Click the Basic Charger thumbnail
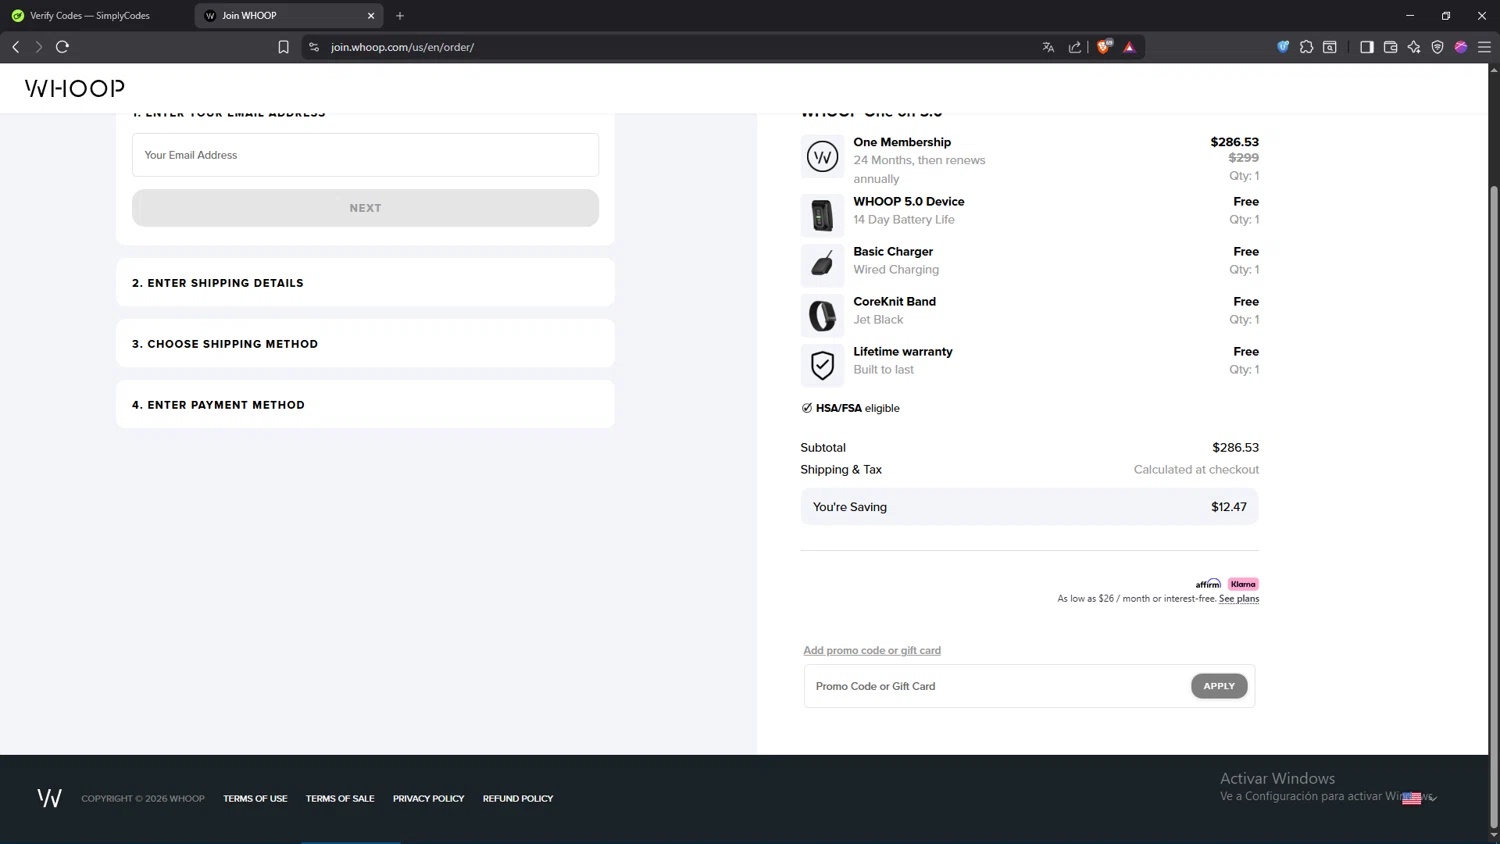The image size is (1500, 844). tap(822, 265)
